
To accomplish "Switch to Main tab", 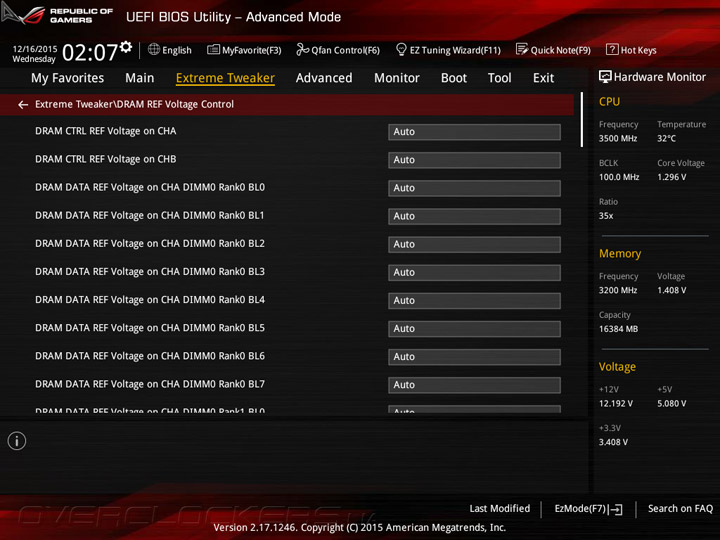I will click(x=140, y=78).
